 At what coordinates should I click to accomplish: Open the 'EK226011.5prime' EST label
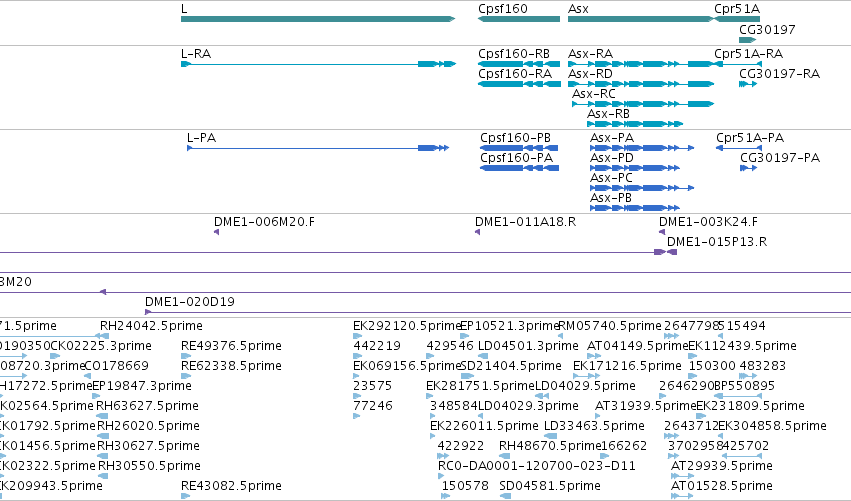[x=484, y=427]
